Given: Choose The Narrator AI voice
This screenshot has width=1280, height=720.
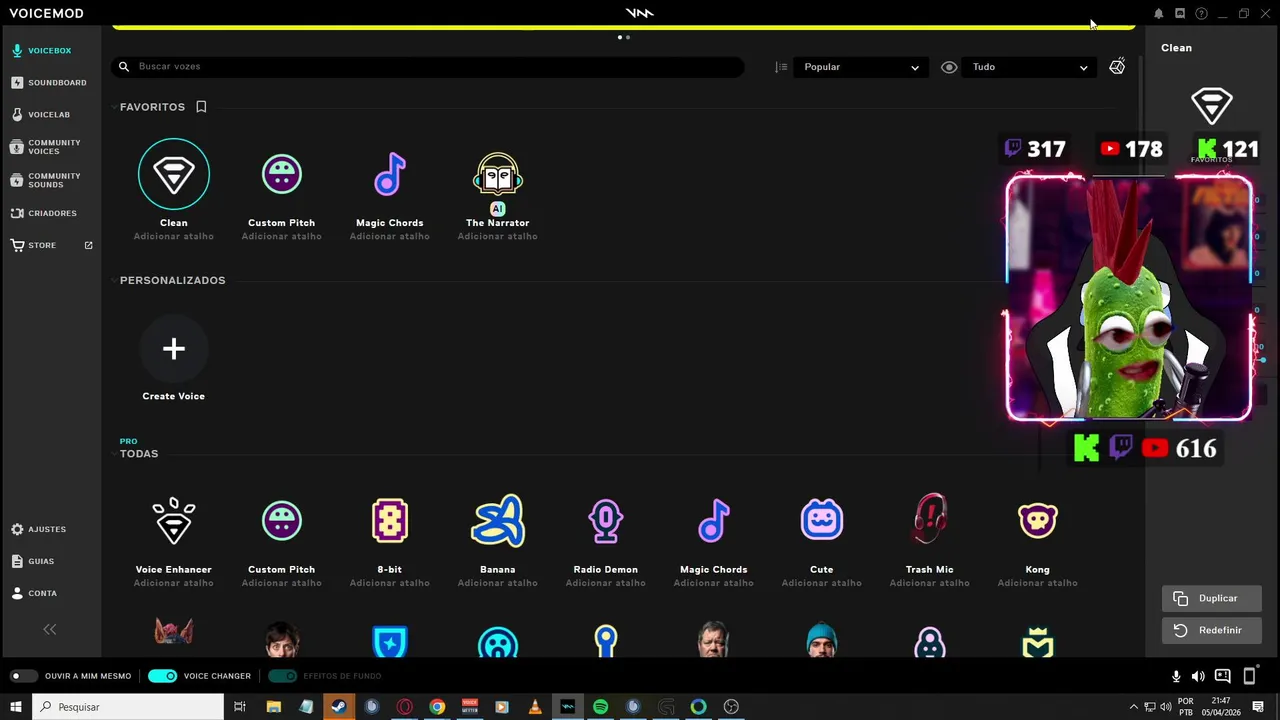Looking at the screenshot, I should tap(498, 175).
